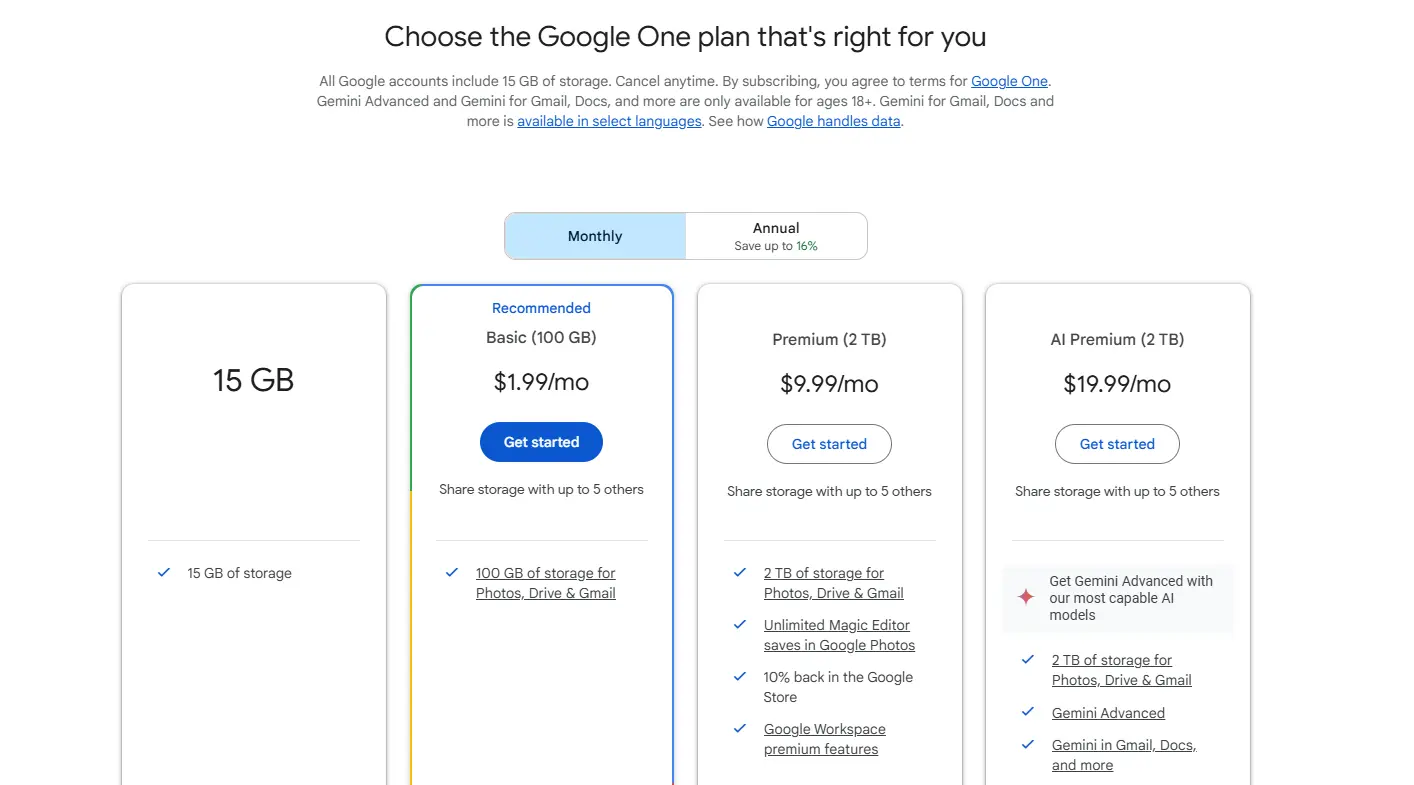Open "Google Workspace premium features" link
Viewport: 1414px width, 785px height.
(824, 738)
